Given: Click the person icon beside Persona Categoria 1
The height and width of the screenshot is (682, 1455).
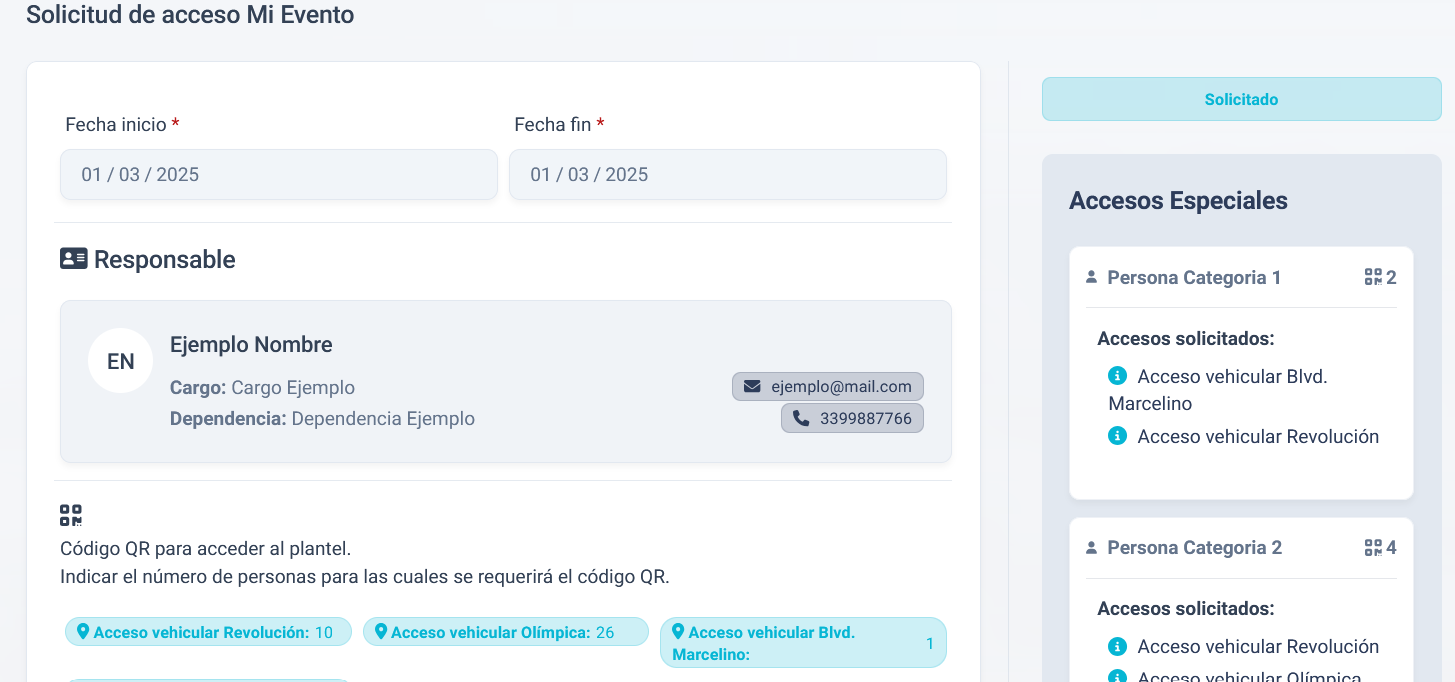Looking at the screenshot, I should click(x=1089, y=277).
